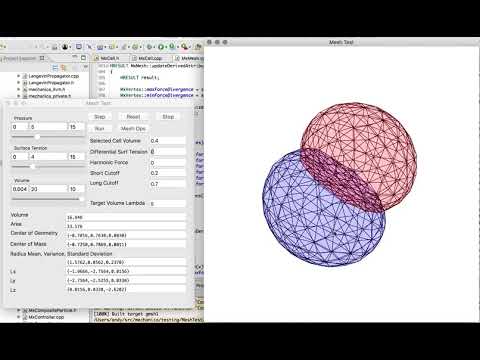Image resolution: width=480 pixels, height=360 pixels.
Task: Click the Area readout field
Action: [x=126, y=226]
